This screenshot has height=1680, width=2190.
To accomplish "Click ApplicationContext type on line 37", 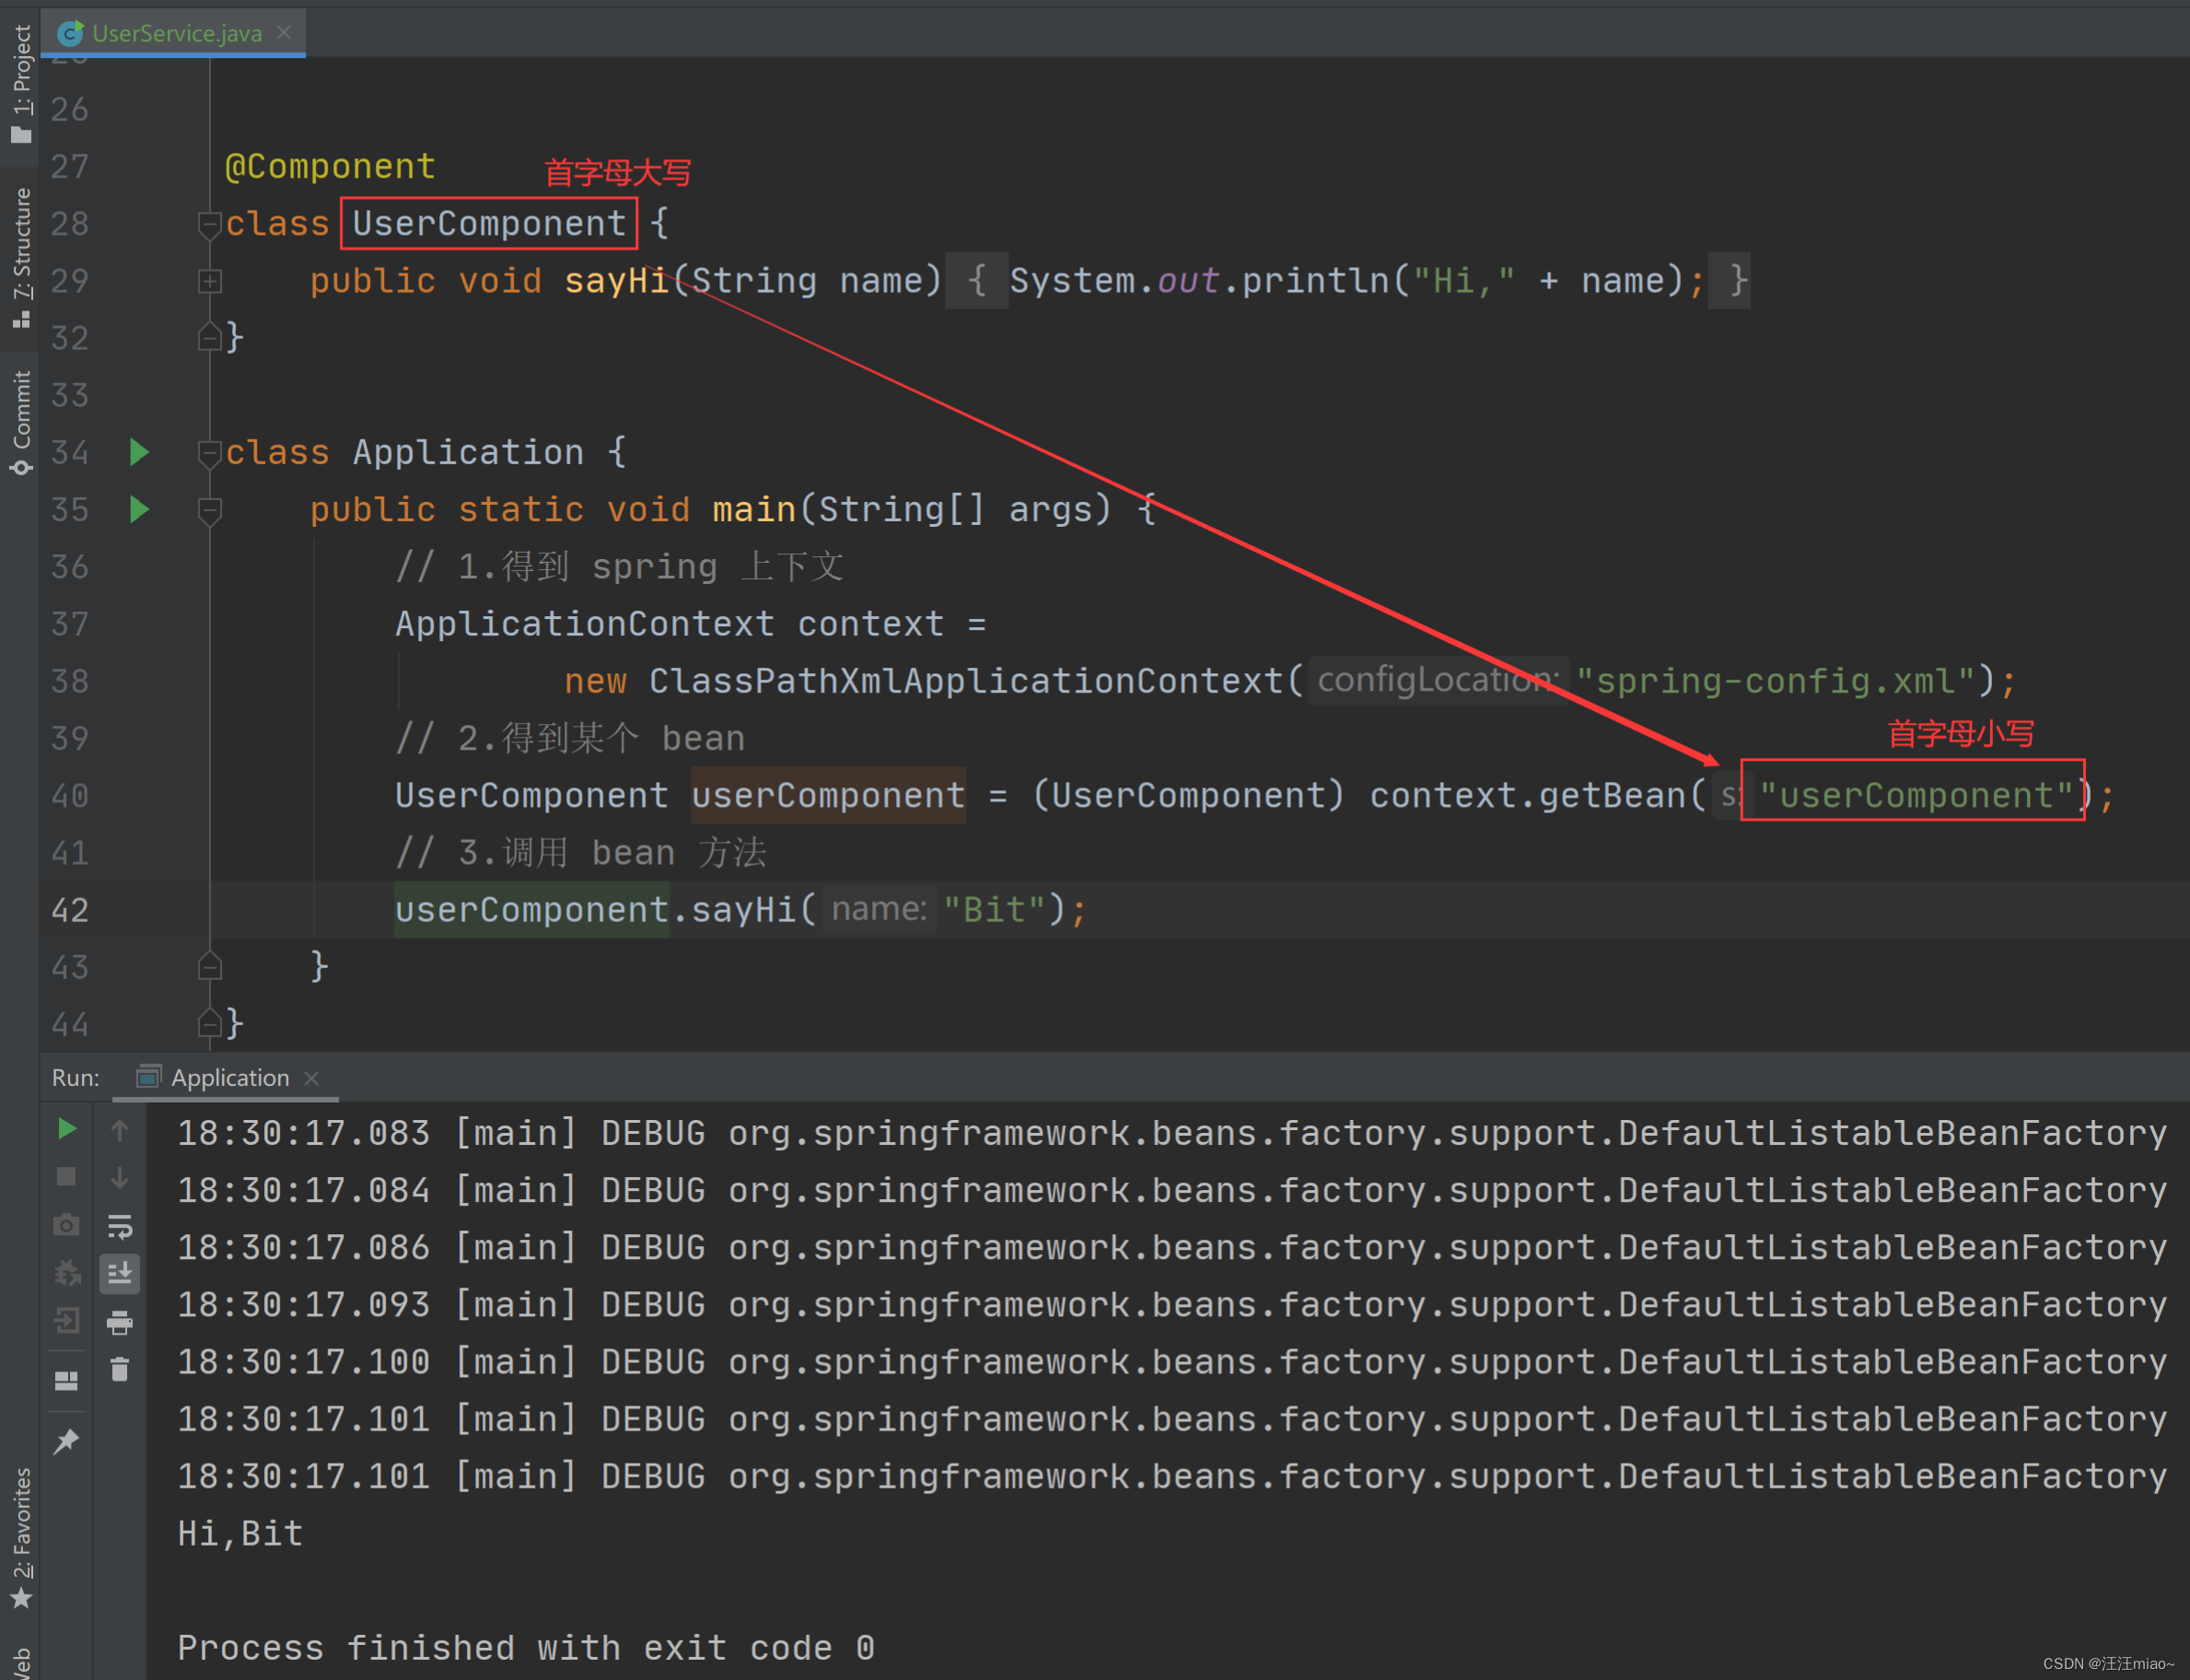I will 585,623.
